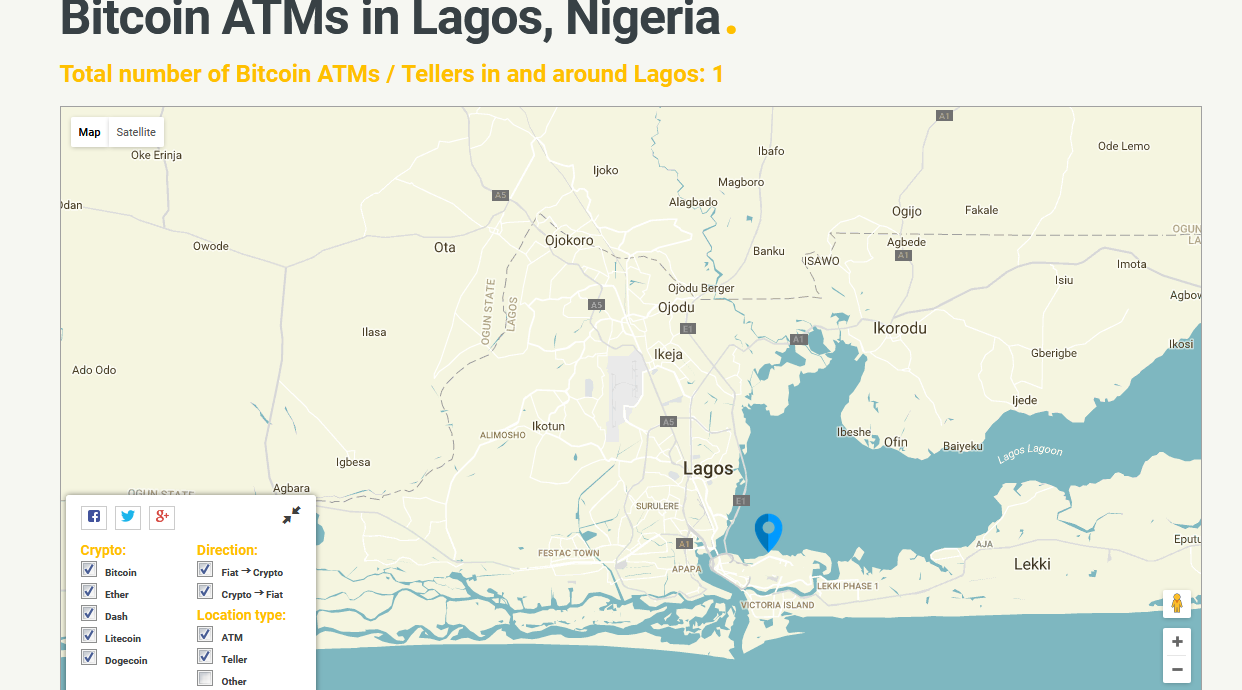Screen dimensions: 1242x690
Task: Zoom out of the map
Action: 1177,670
